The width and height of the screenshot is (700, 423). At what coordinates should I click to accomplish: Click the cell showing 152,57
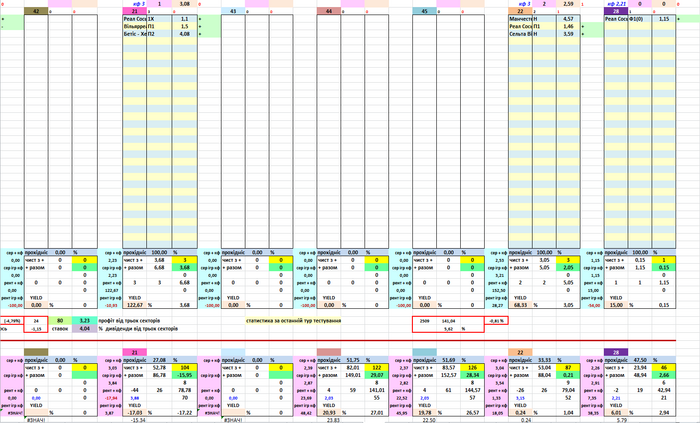pyautogui.click(x=448, y=375)
